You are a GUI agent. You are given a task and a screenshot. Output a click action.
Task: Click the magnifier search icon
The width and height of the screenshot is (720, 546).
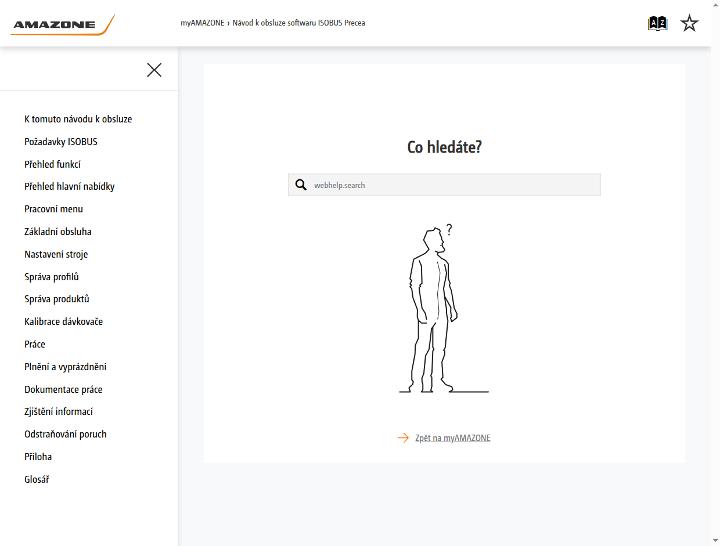(301, 185)
